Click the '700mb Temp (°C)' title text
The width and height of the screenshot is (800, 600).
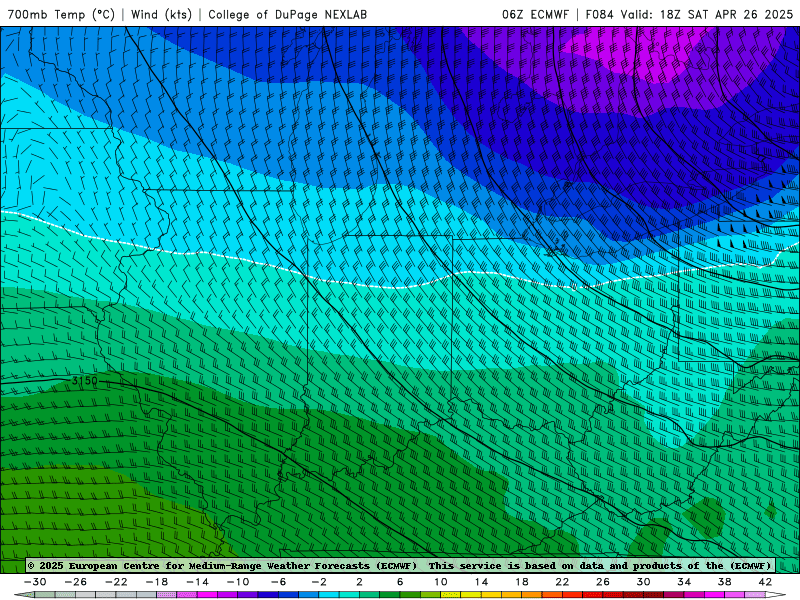pos(61,14)
